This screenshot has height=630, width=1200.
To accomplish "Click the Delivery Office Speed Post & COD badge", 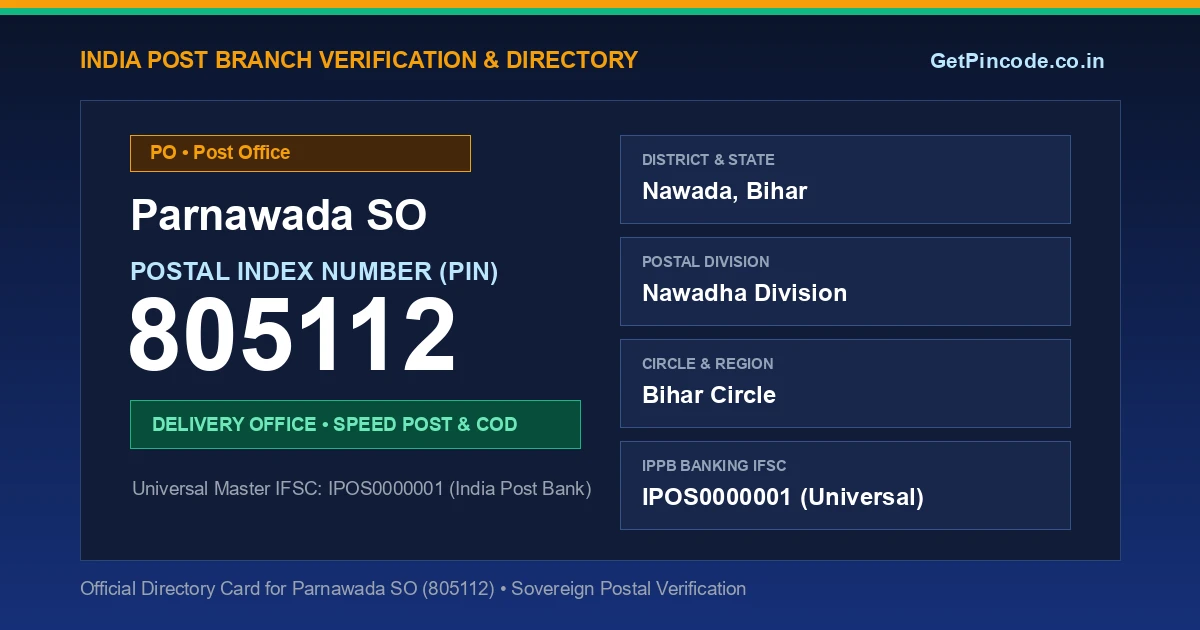I will [x=355, y=424].
